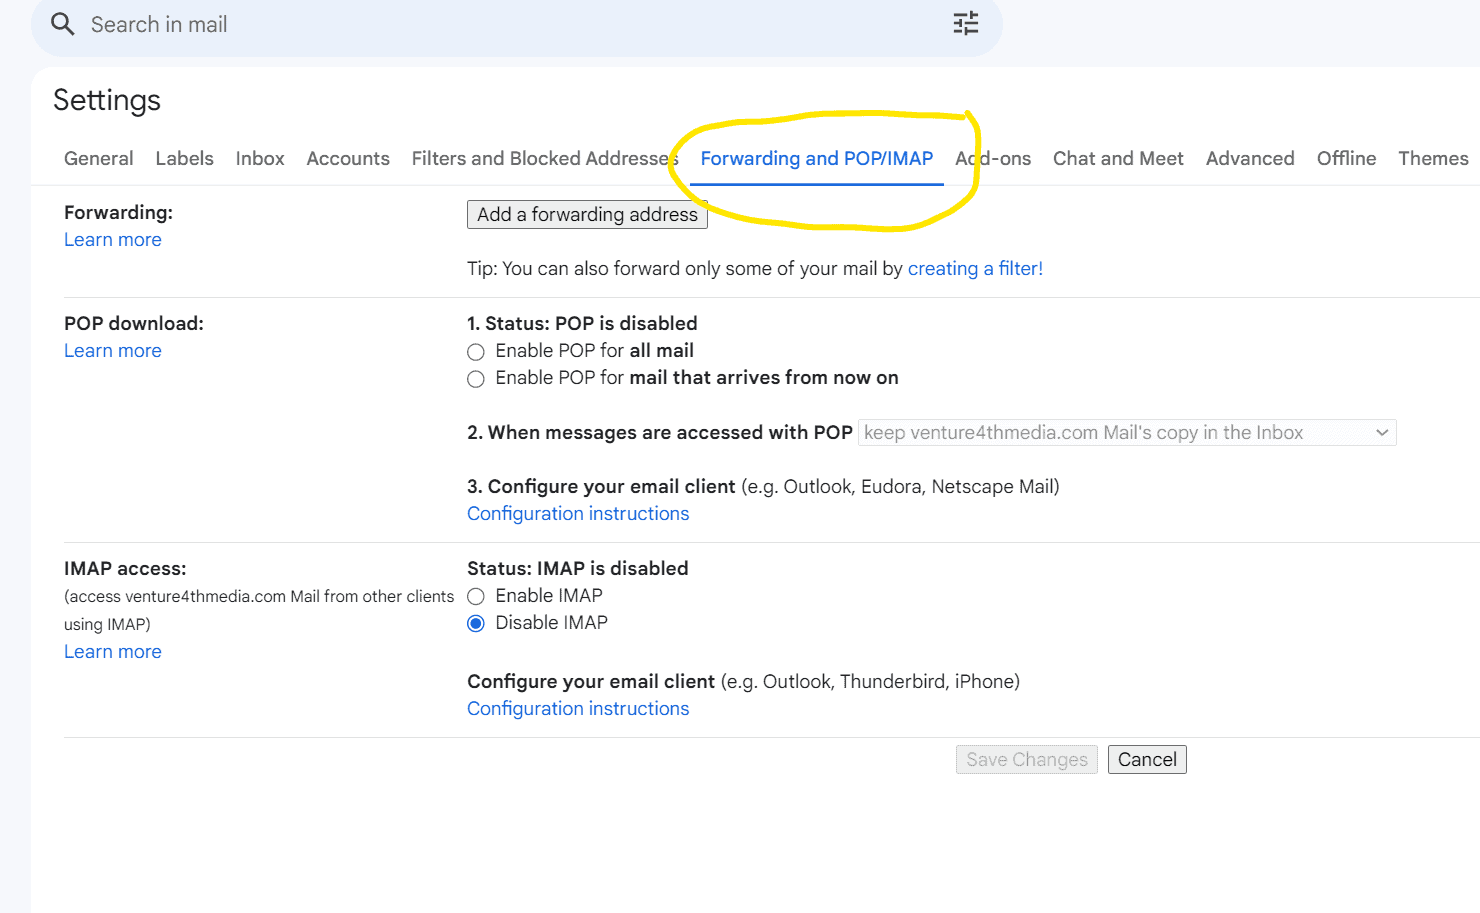The width and height of the screenshot is (1480, 913).
Task: Open POP Configuration instructions link
Action: (578, 514)
